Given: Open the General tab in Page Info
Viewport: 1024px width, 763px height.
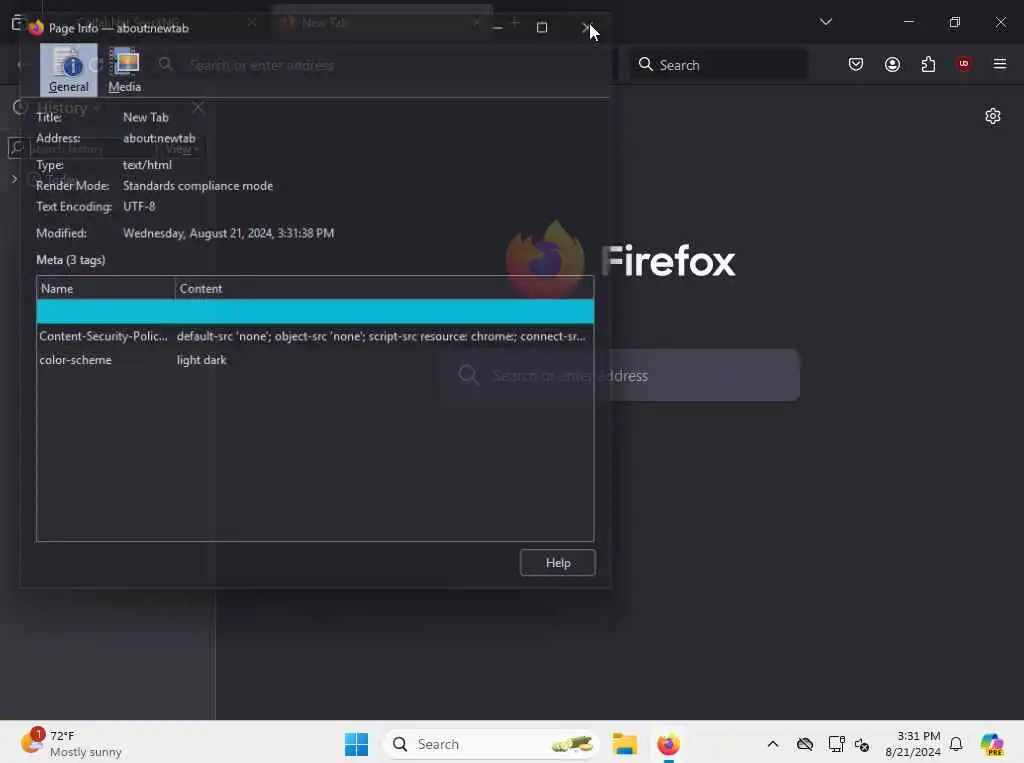Looking at the screenshot, I should (69, 70).
